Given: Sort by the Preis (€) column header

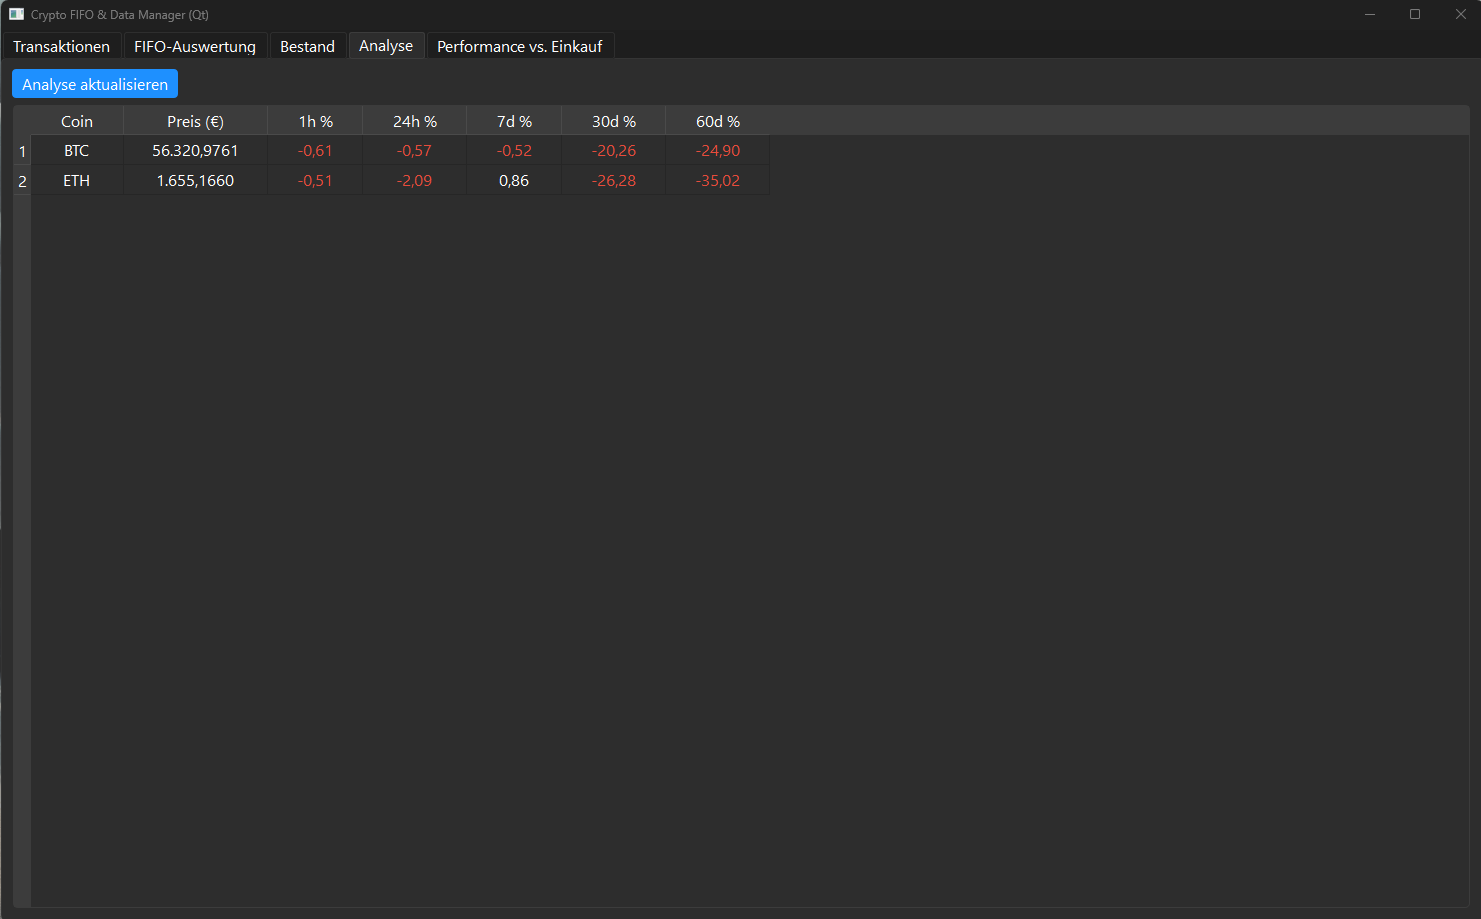Looking at the screenshot, I should (195, 121).
